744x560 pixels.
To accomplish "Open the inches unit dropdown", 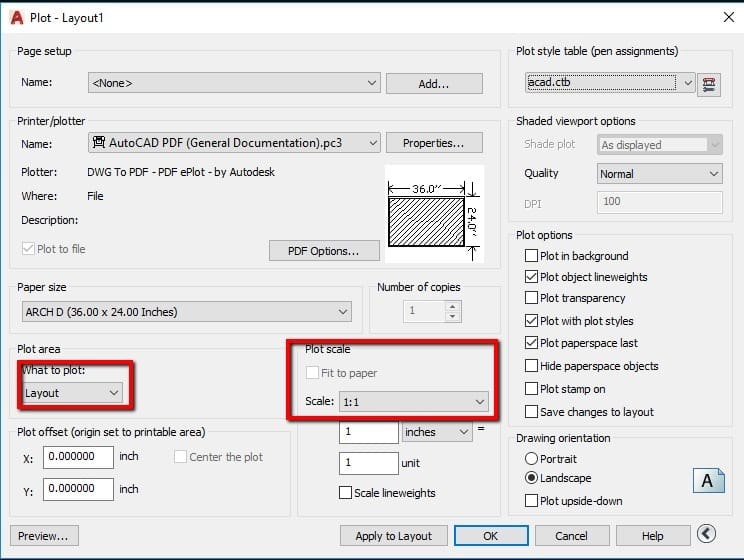I will pos(437,432).
